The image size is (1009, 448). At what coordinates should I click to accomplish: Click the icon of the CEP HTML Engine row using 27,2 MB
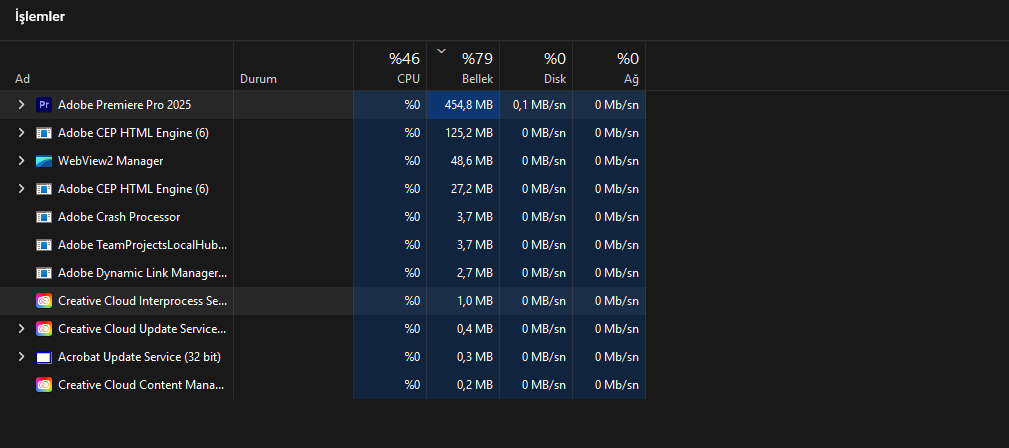44,189
